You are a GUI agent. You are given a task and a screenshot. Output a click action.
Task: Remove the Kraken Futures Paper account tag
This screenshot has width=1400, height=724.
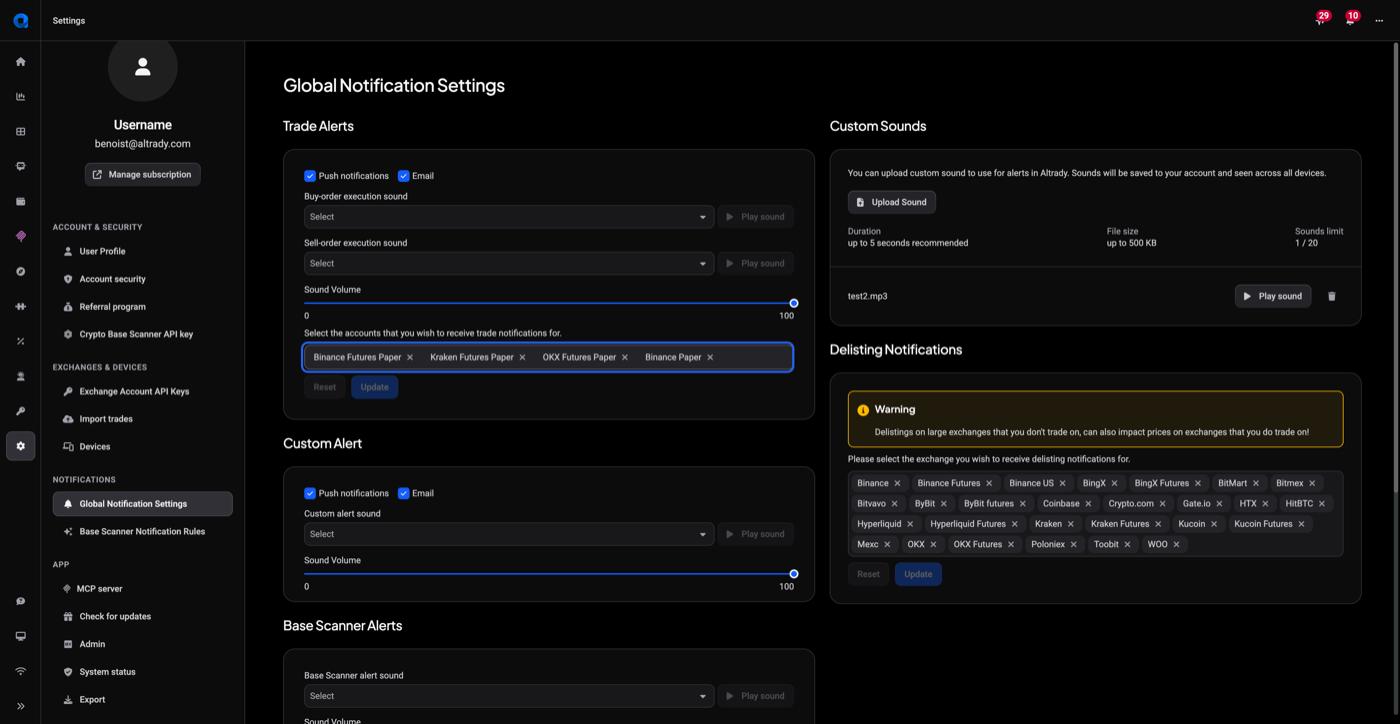tap(522, 357)
